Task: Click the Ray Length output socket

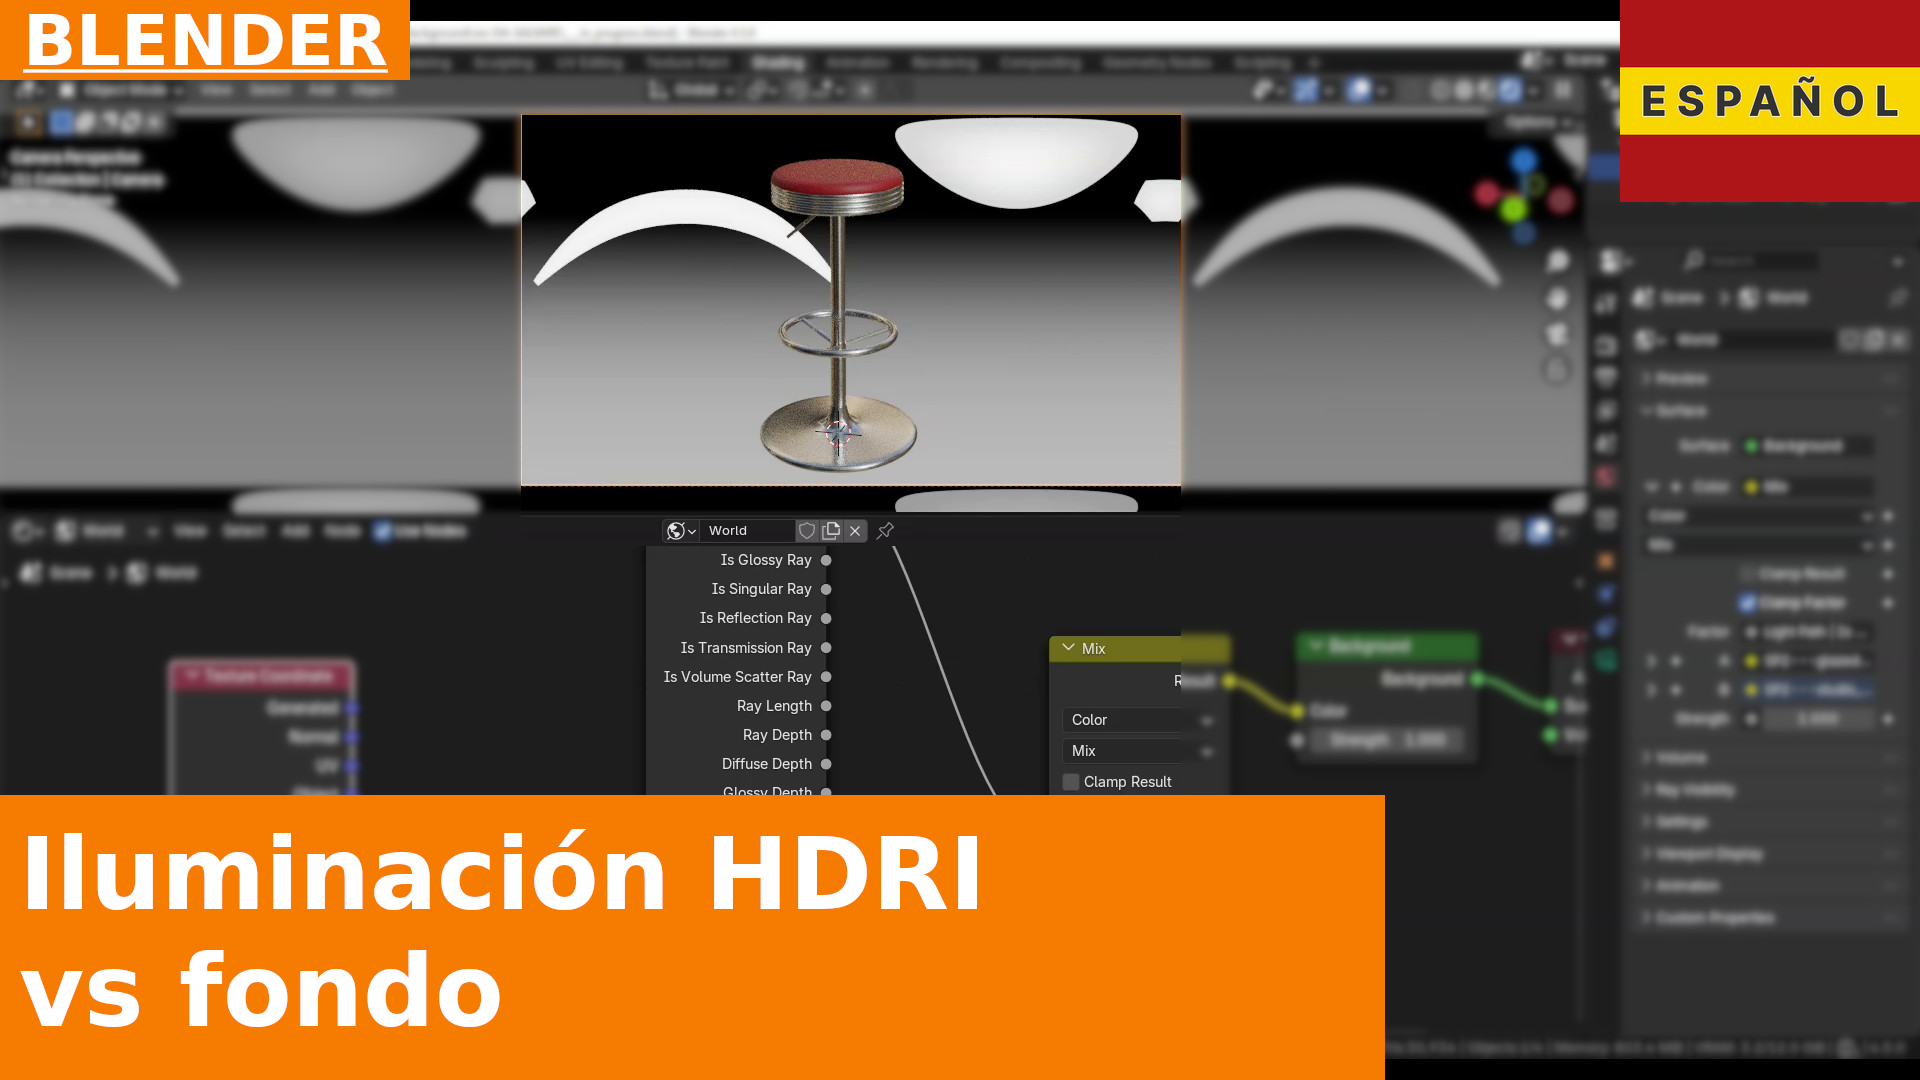Action: 826,706
